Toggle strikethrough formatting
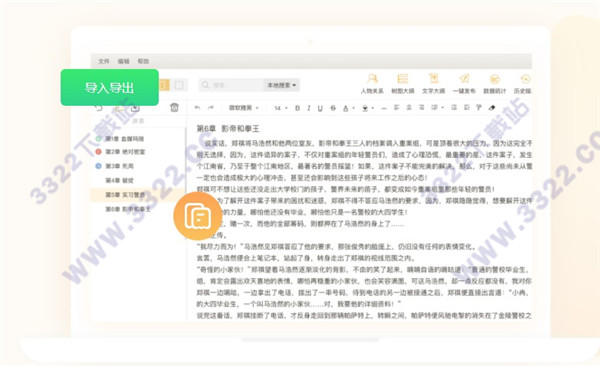The width and height of the screenshot is (600, 366). [x=333, y=108]
